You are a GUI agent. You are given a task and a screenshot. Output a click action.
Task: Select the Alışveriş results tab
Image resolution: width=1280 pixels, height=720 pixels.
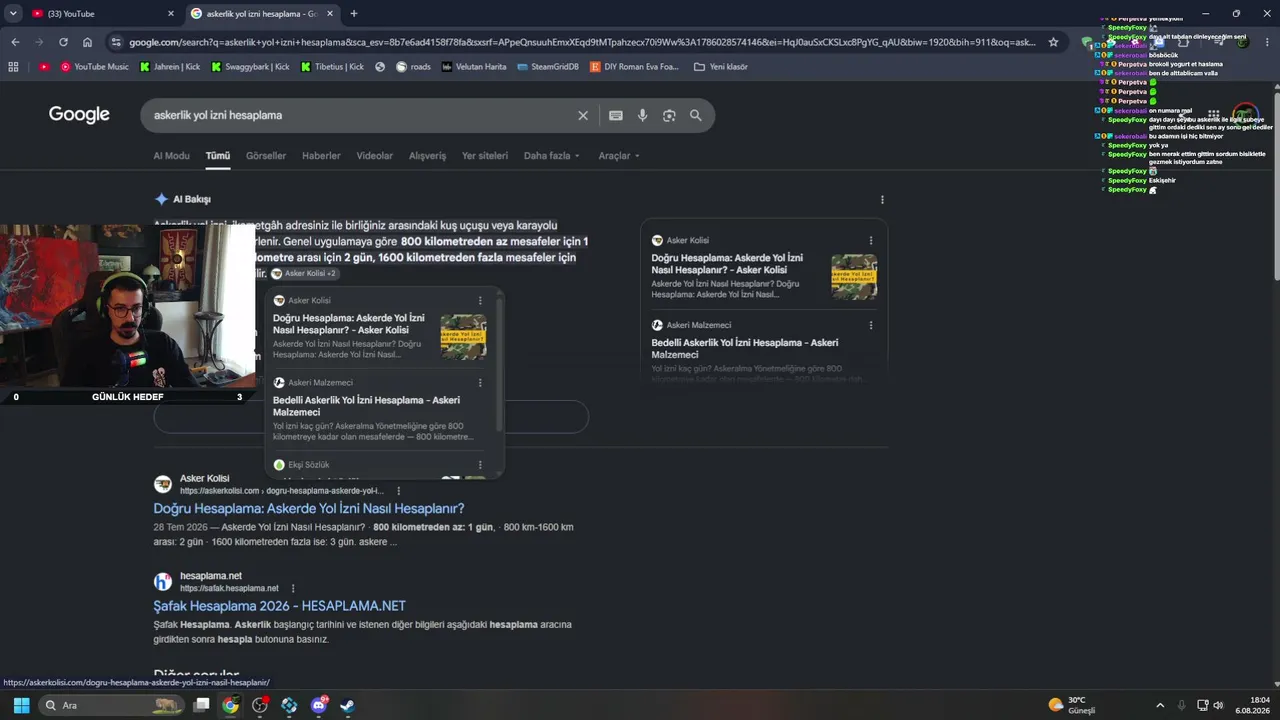428,156
